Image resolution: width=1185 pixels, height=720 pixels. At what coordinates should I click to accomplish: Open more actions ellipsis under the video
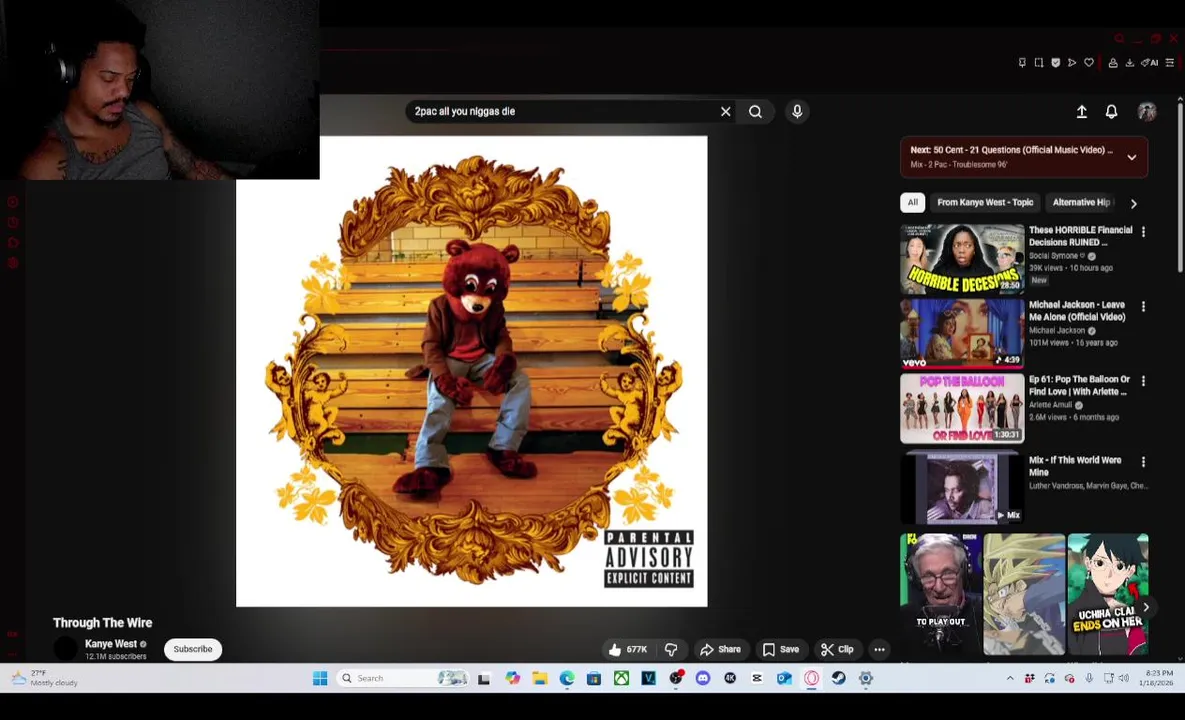coord(879,649)
